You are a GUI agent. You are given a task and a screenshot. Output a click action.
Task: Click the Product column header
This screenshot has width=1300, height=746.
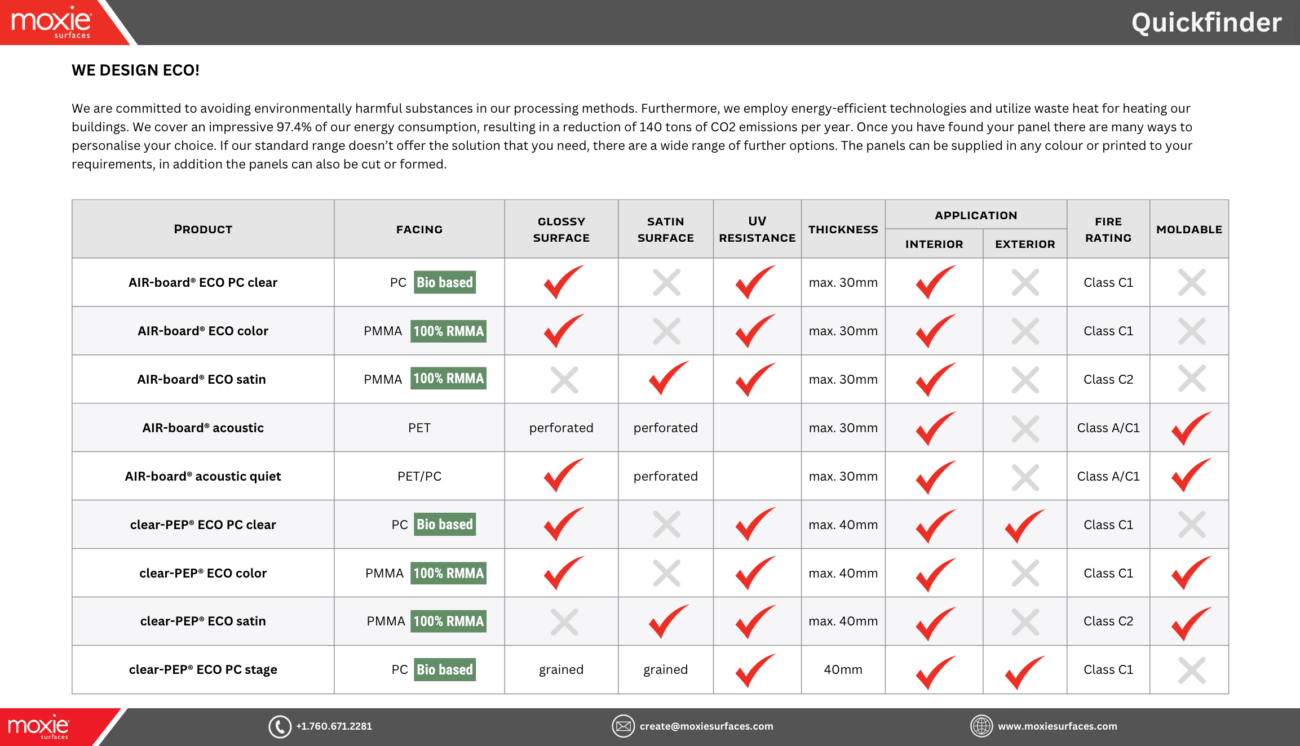coord(203,229)
